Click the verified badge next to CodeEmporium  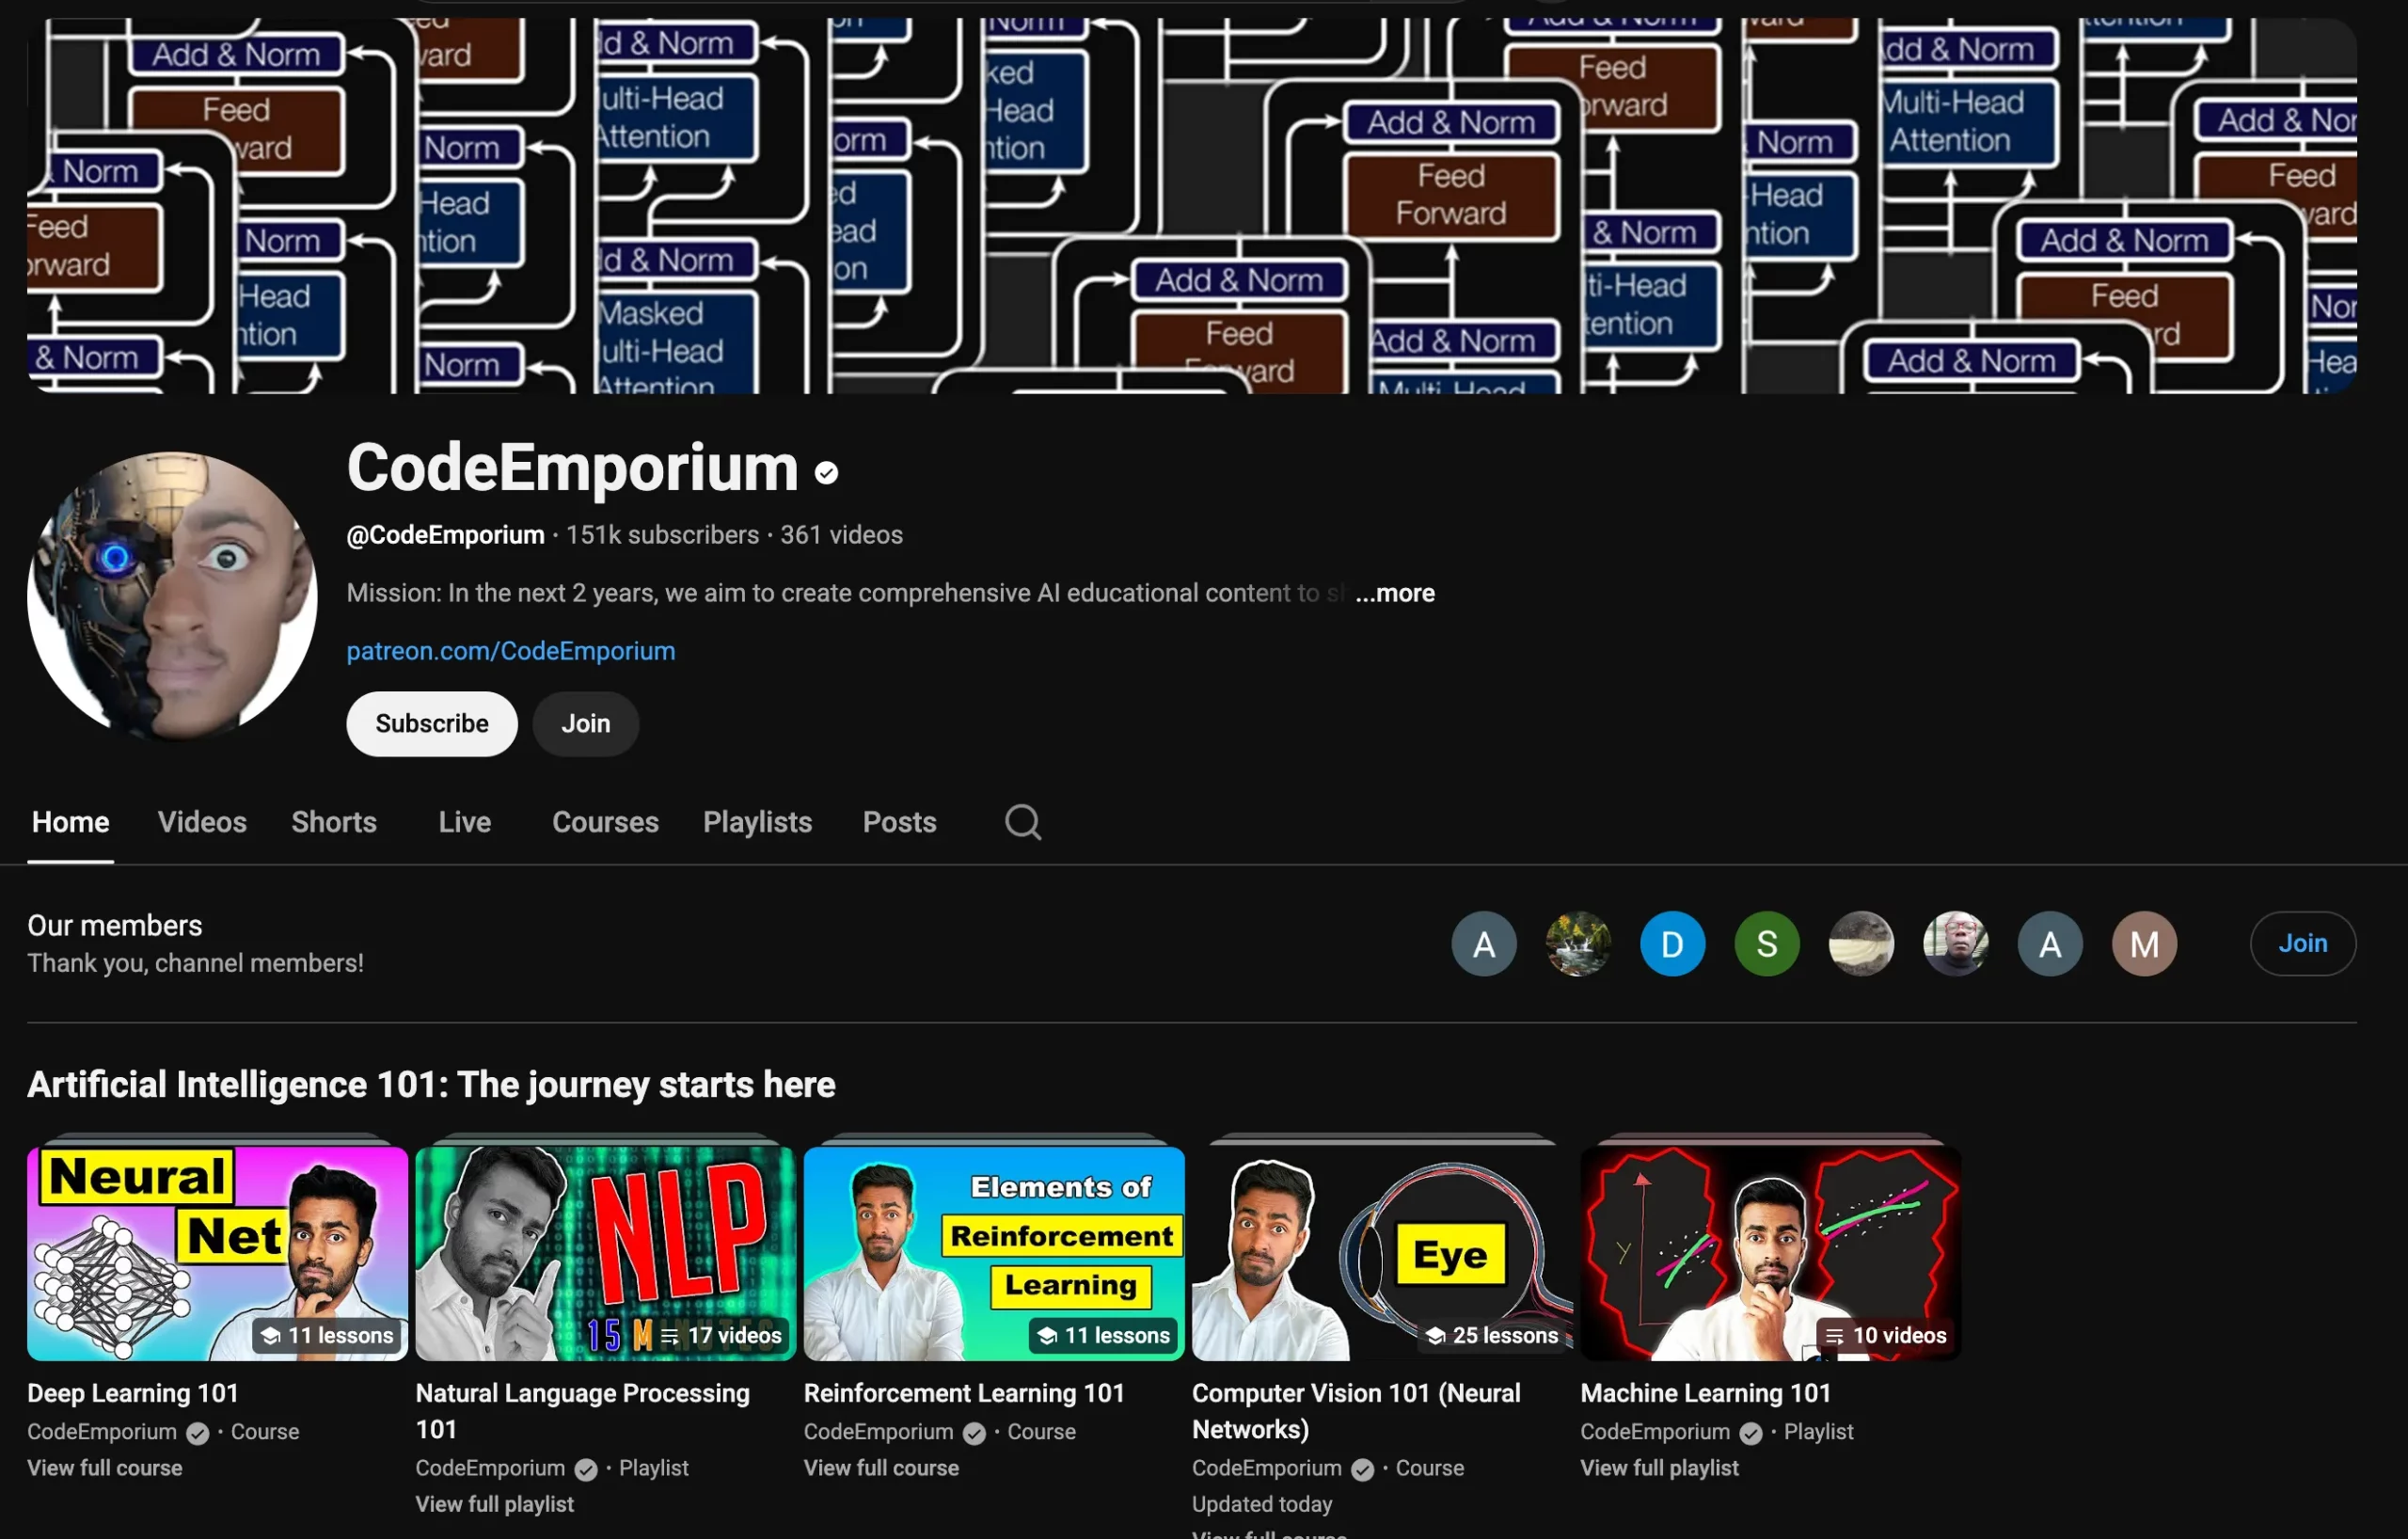pyautogui.click(x=824, y=472)
